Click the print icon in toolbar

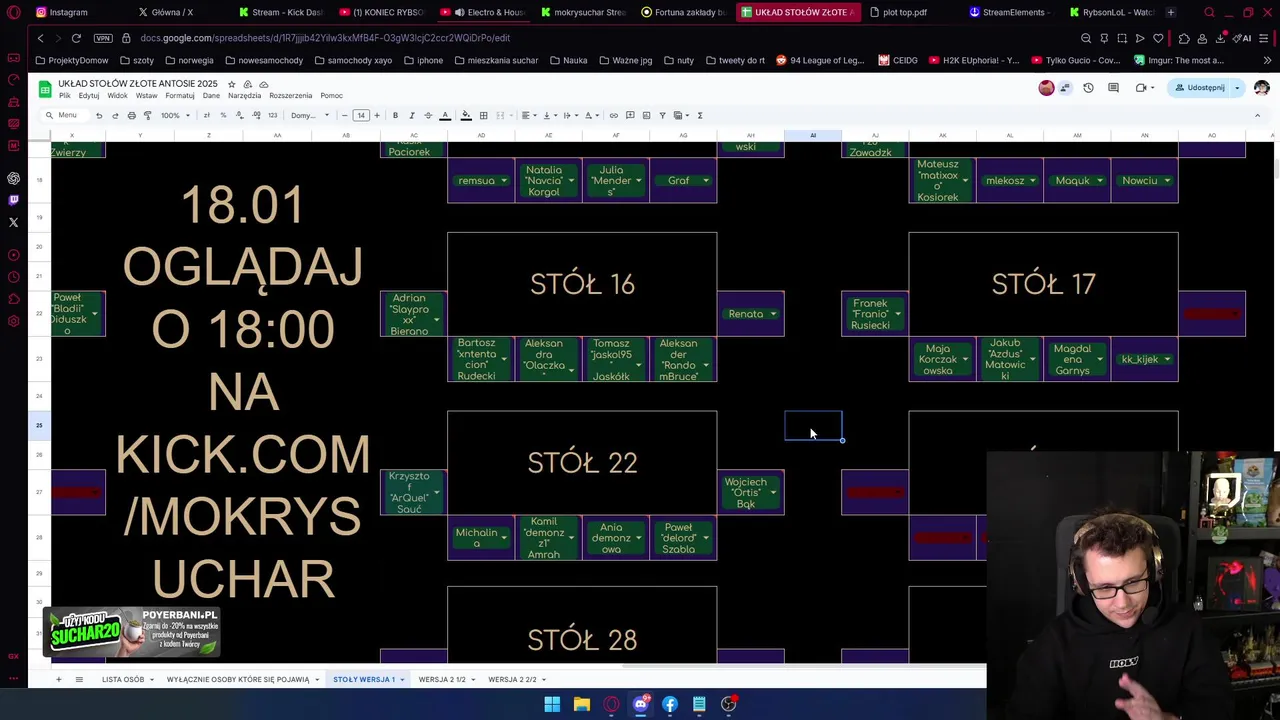pyautogui.click(x=131, y=115)
